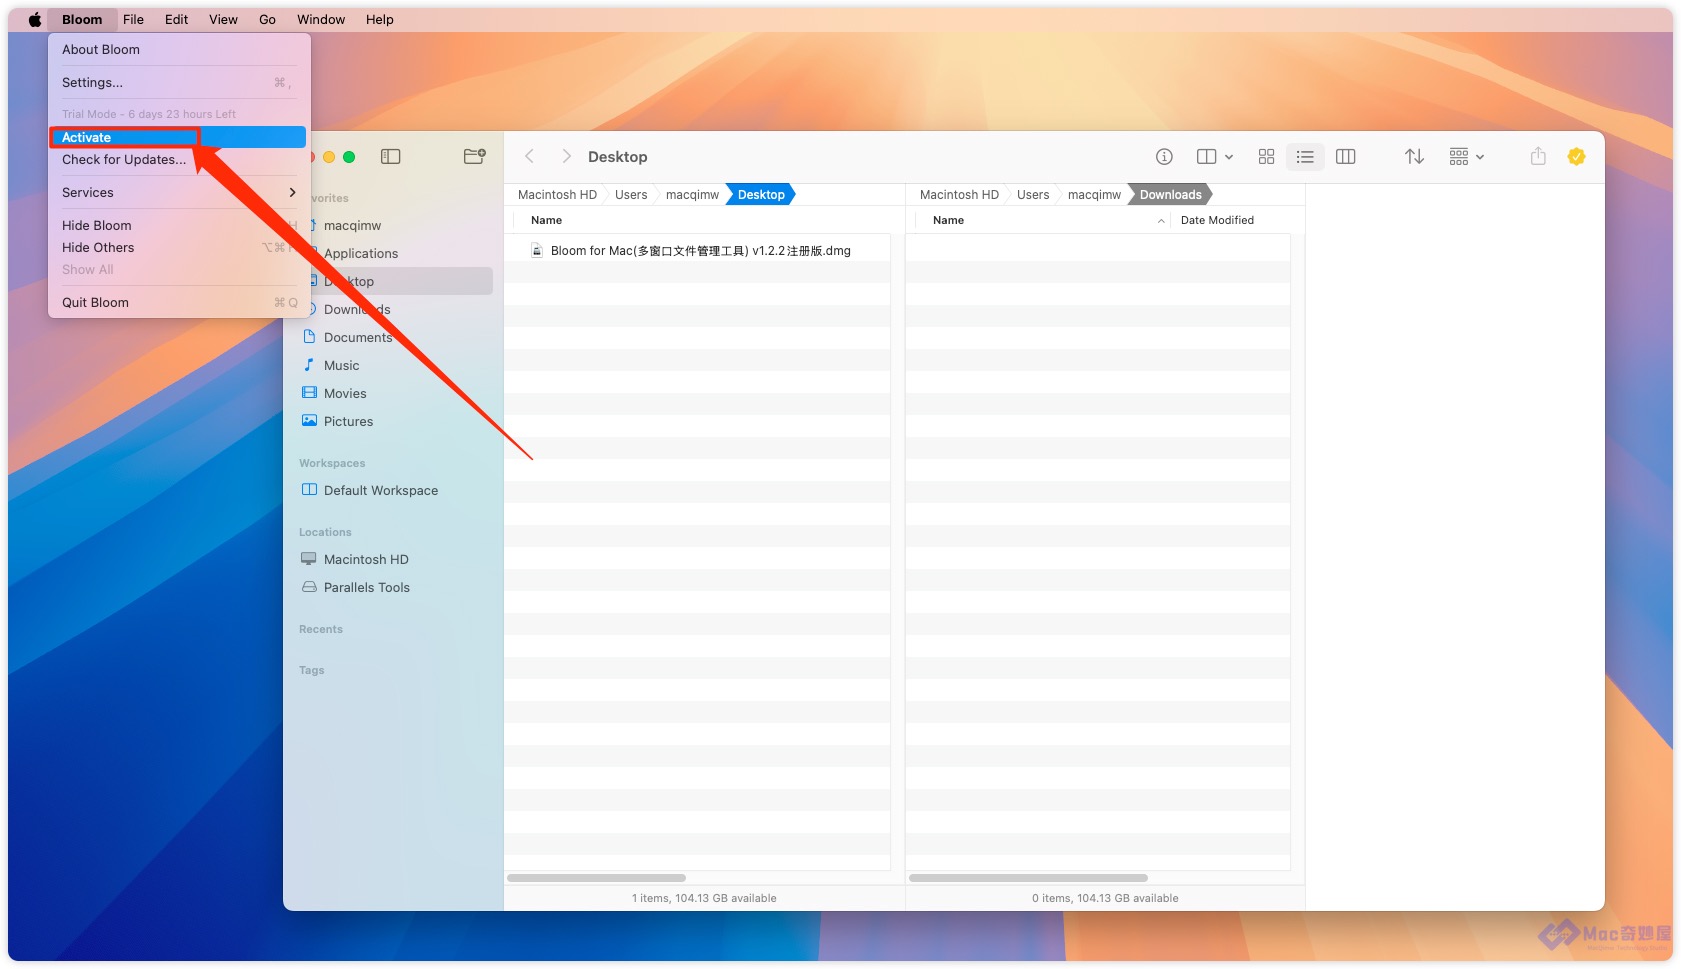
Task: Go forward with the right chevron
Action: tap(566, 156)
